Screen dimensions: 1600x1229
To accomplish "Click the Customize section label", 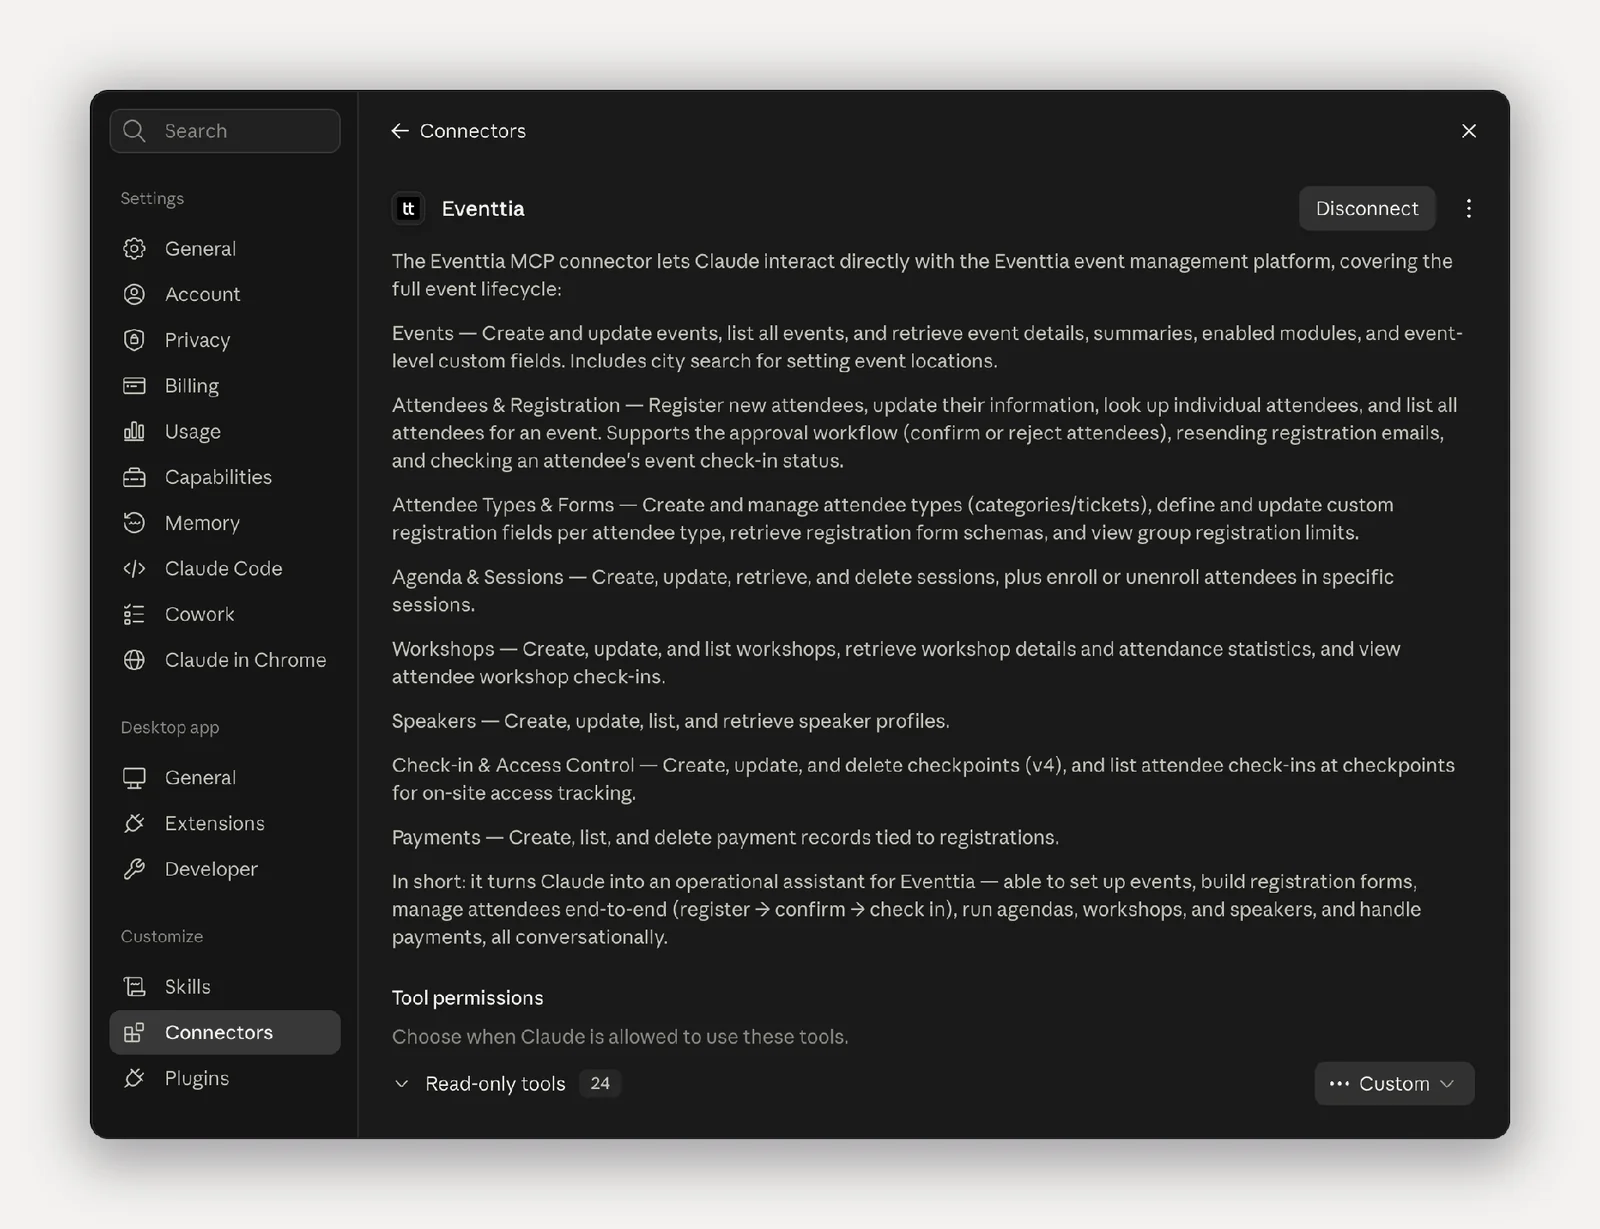I will [162, 936].
